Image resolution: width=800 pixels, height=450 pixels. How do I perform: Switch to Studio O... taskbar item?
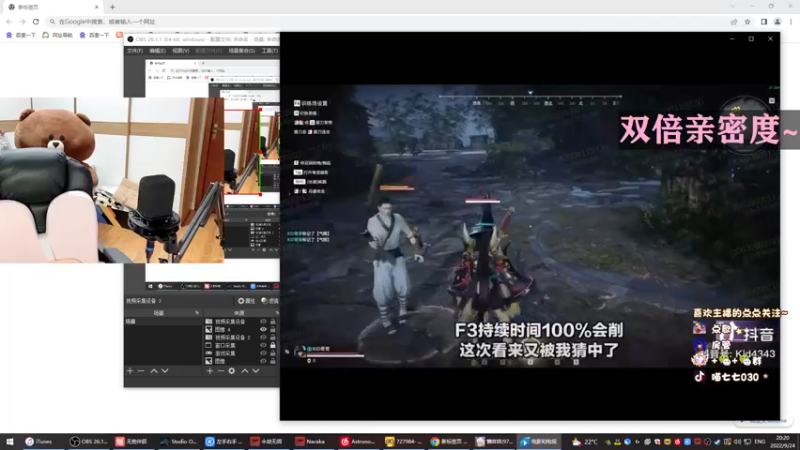[178, 442]
